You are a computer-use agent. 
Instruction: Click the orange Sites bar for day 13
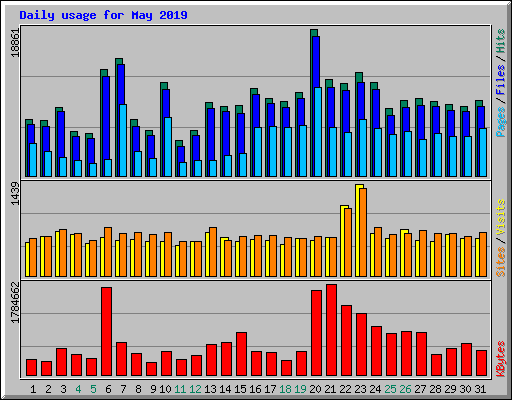(x=213, y=252)
